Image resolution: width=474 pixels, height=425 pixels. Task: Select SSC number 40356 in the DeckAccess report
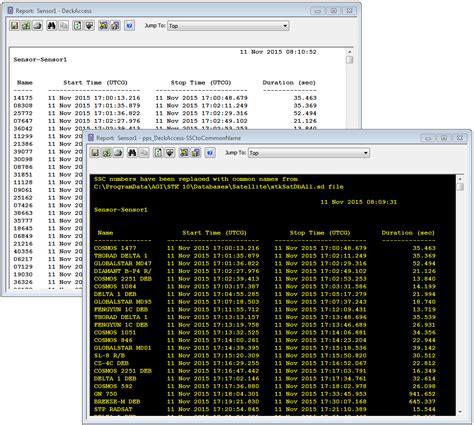(23, 251)
